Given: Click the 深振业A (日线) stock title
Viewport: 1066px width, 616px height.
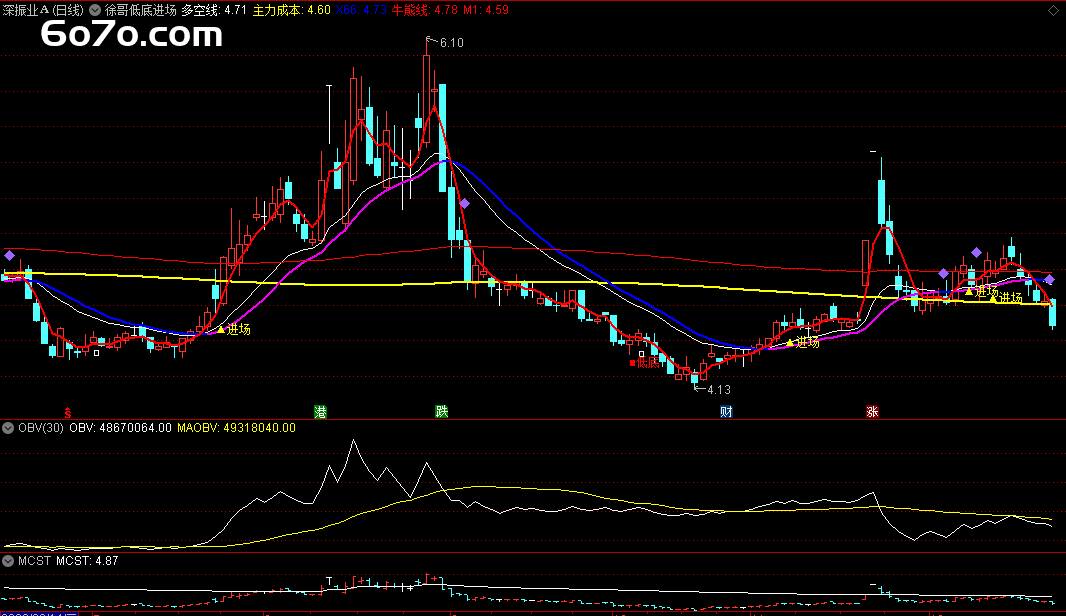Looking at the screenshot, I should (x=43, y=10).
